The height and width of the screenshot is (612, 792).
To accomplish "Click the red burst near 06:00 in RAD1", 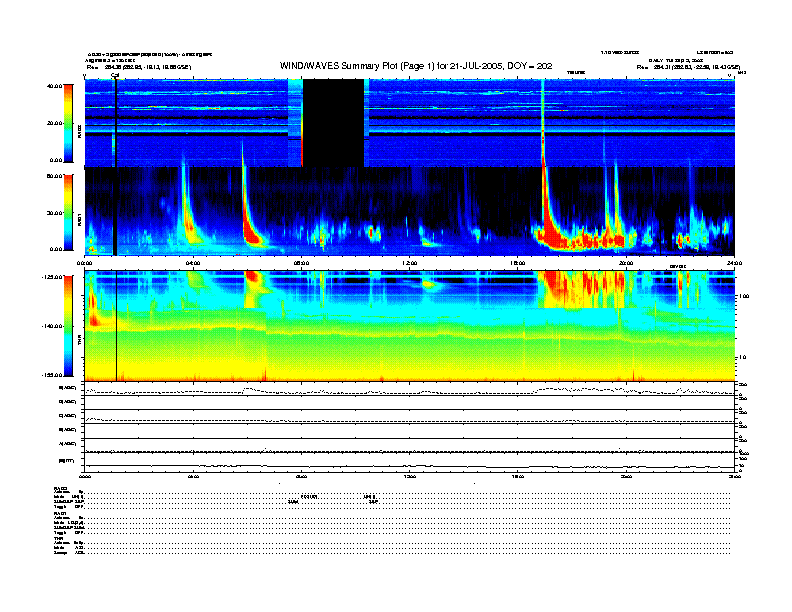I will [251, 232].
